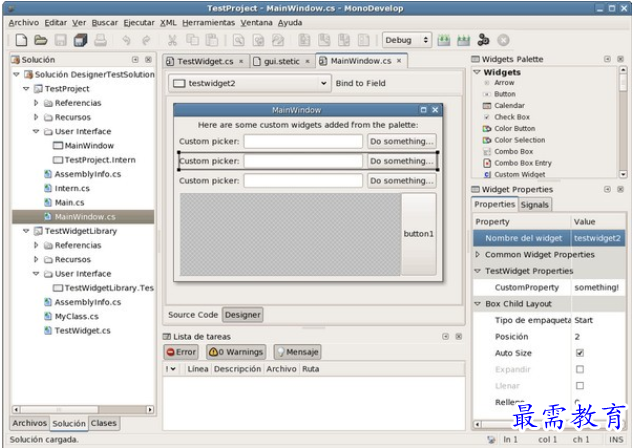Collapse TestWidget Properties section
This screenshot has height=448, width=634.
click(x=478, y=271)
